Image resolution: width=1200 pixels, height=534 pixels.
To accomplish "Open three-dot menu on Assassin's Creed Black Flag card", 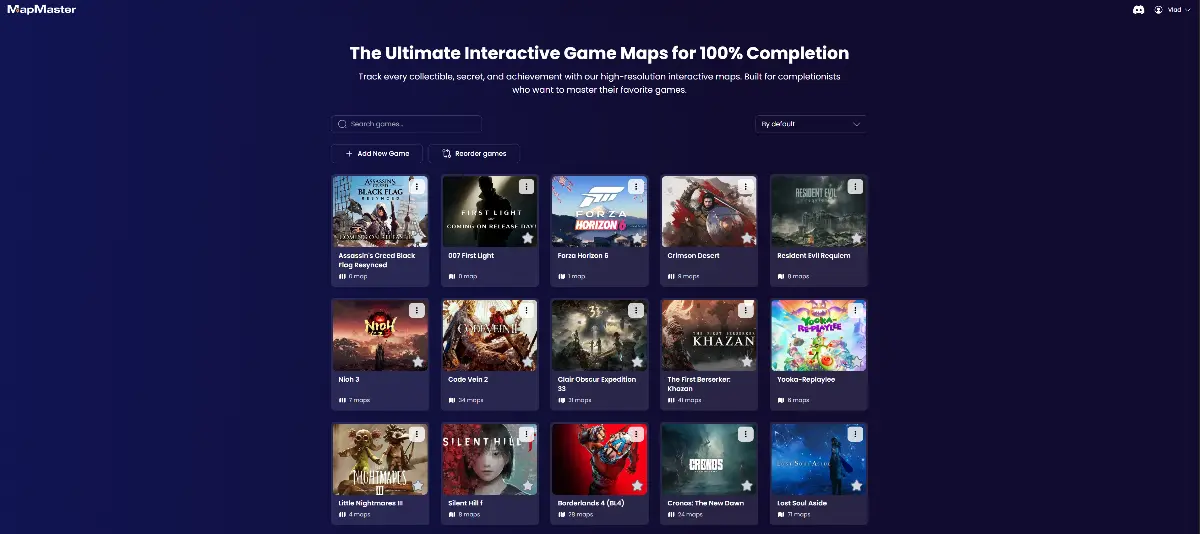I will click(x=417, y=187).
